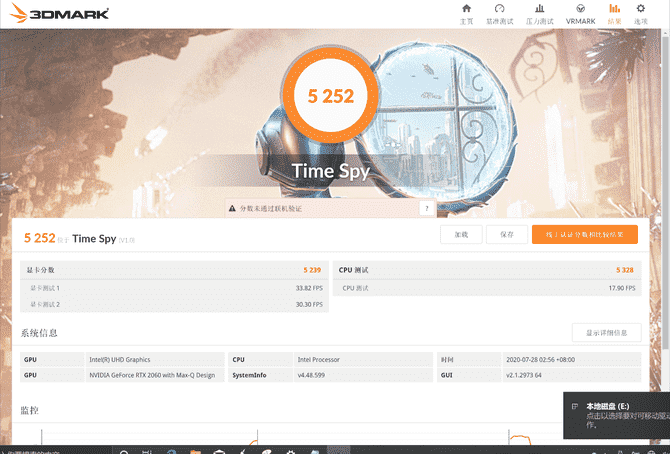Click the Time Spy title on the hero image
Screen dimensions: 670x454
pyautogui.click(x=331, y=171)
